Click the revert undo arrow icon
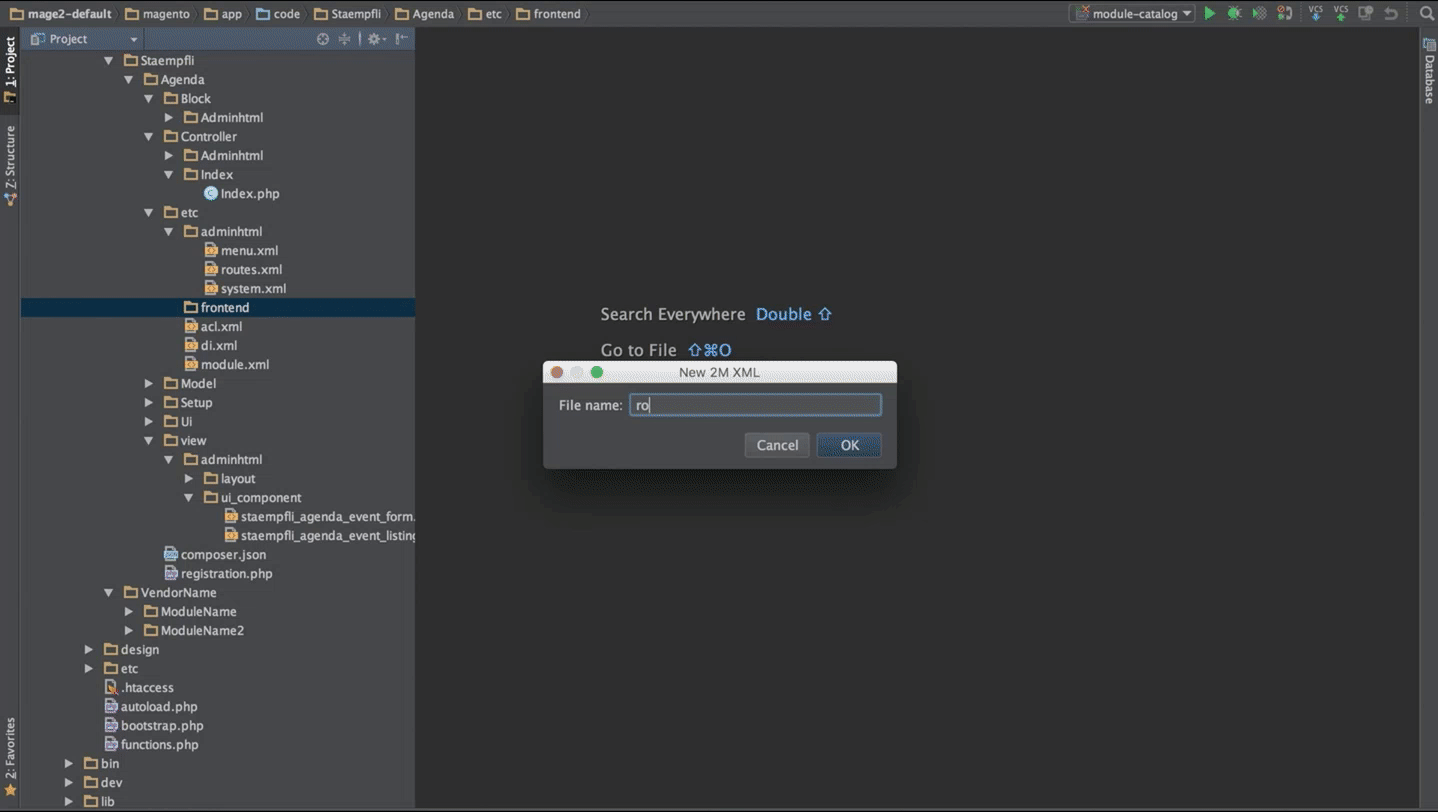This screenshot has height=812, width=1438. tap(1391, 13)
